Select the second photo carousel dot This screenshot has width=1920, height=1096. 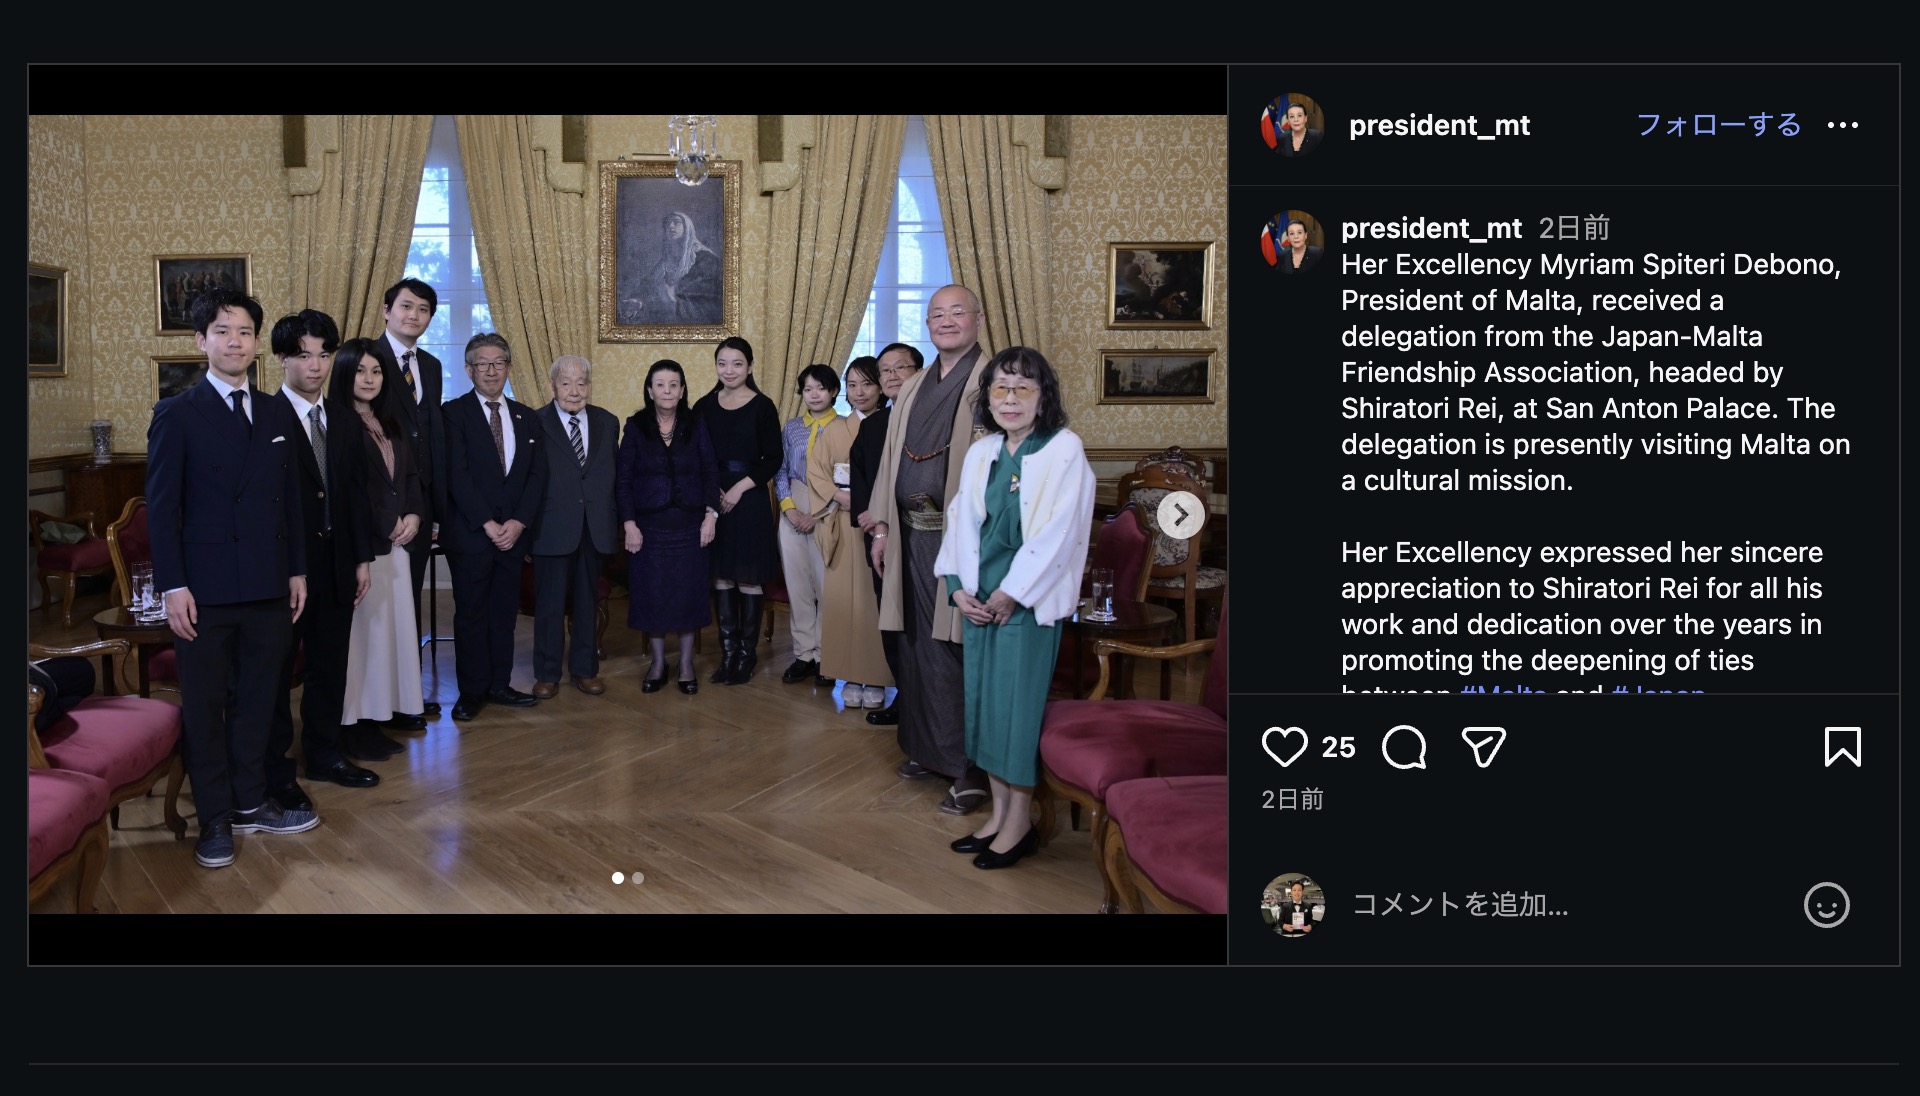(x=638, y=878)
